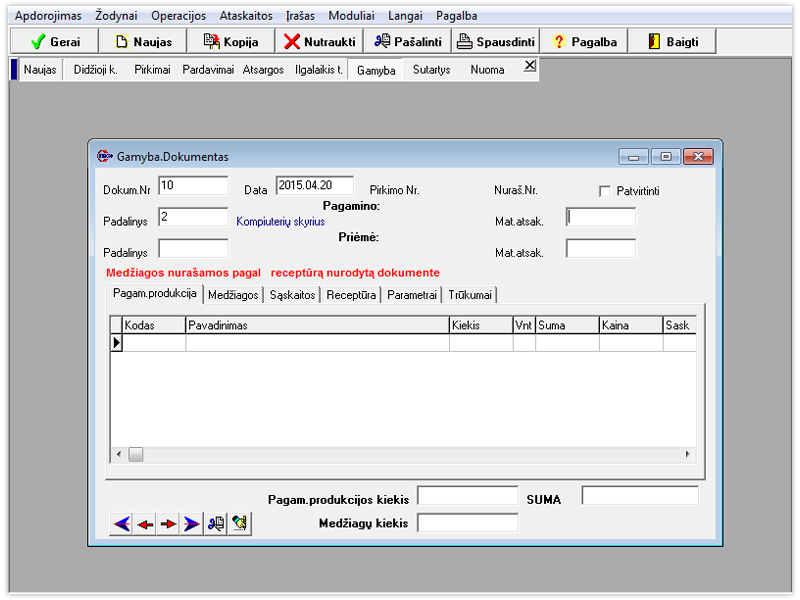Click the grid's horizontal scrollbar thumb

[x=136, y=454]
